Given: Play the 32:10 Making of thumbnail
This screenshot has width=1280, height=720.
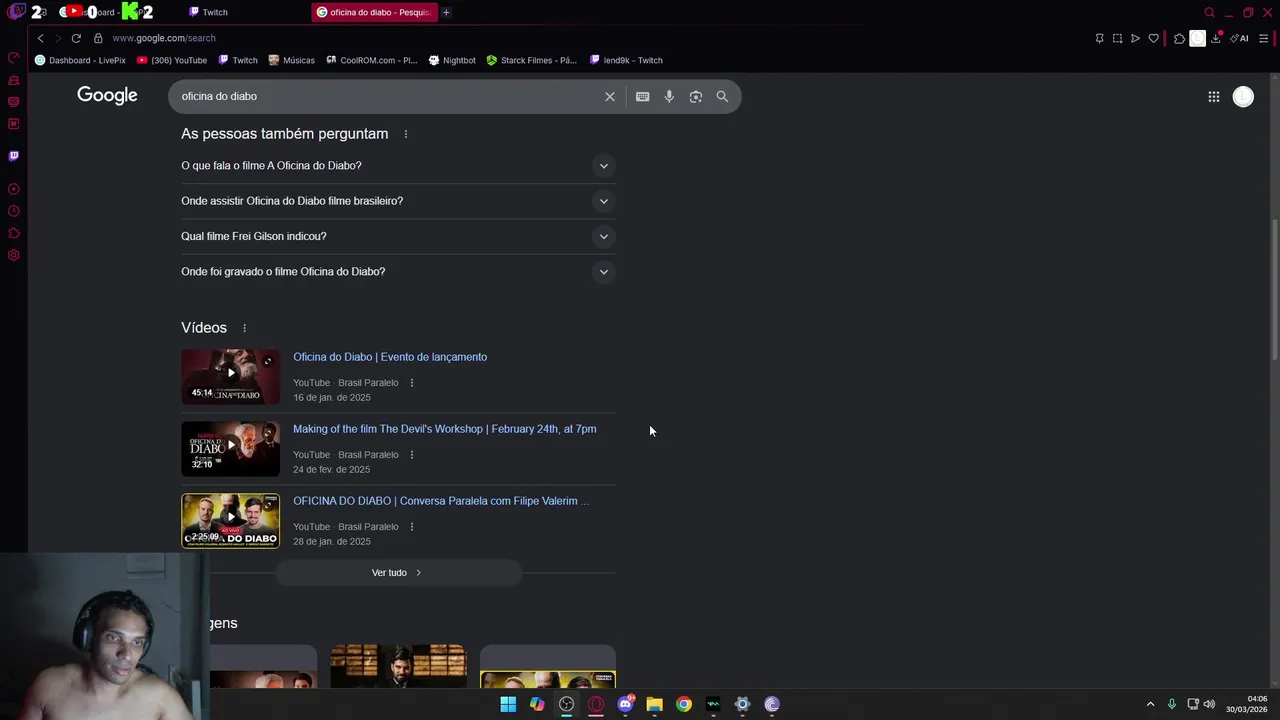Looking at the screenshot, I should pyautogui.click(x=230, y=448).
